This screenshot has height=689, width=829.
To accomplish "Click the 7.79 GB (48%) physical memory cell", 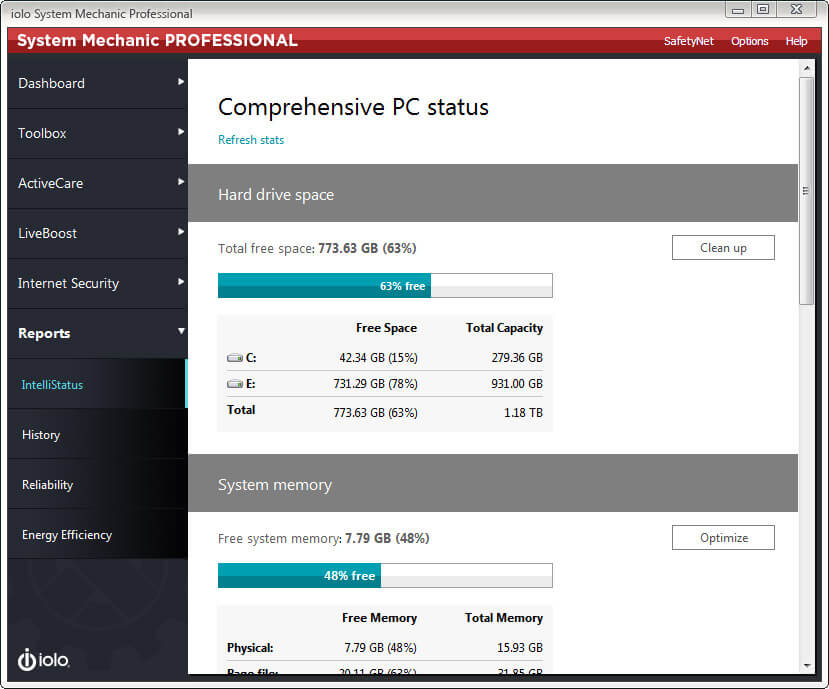I will (381, 648).
